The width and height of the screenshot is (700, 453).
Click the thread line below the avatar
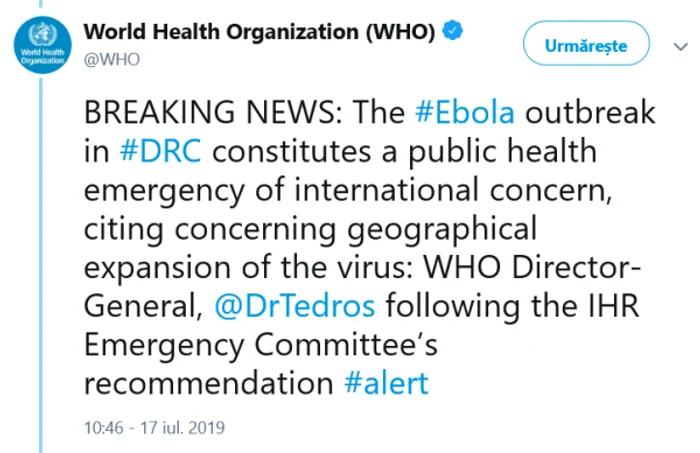coord(41,263)
